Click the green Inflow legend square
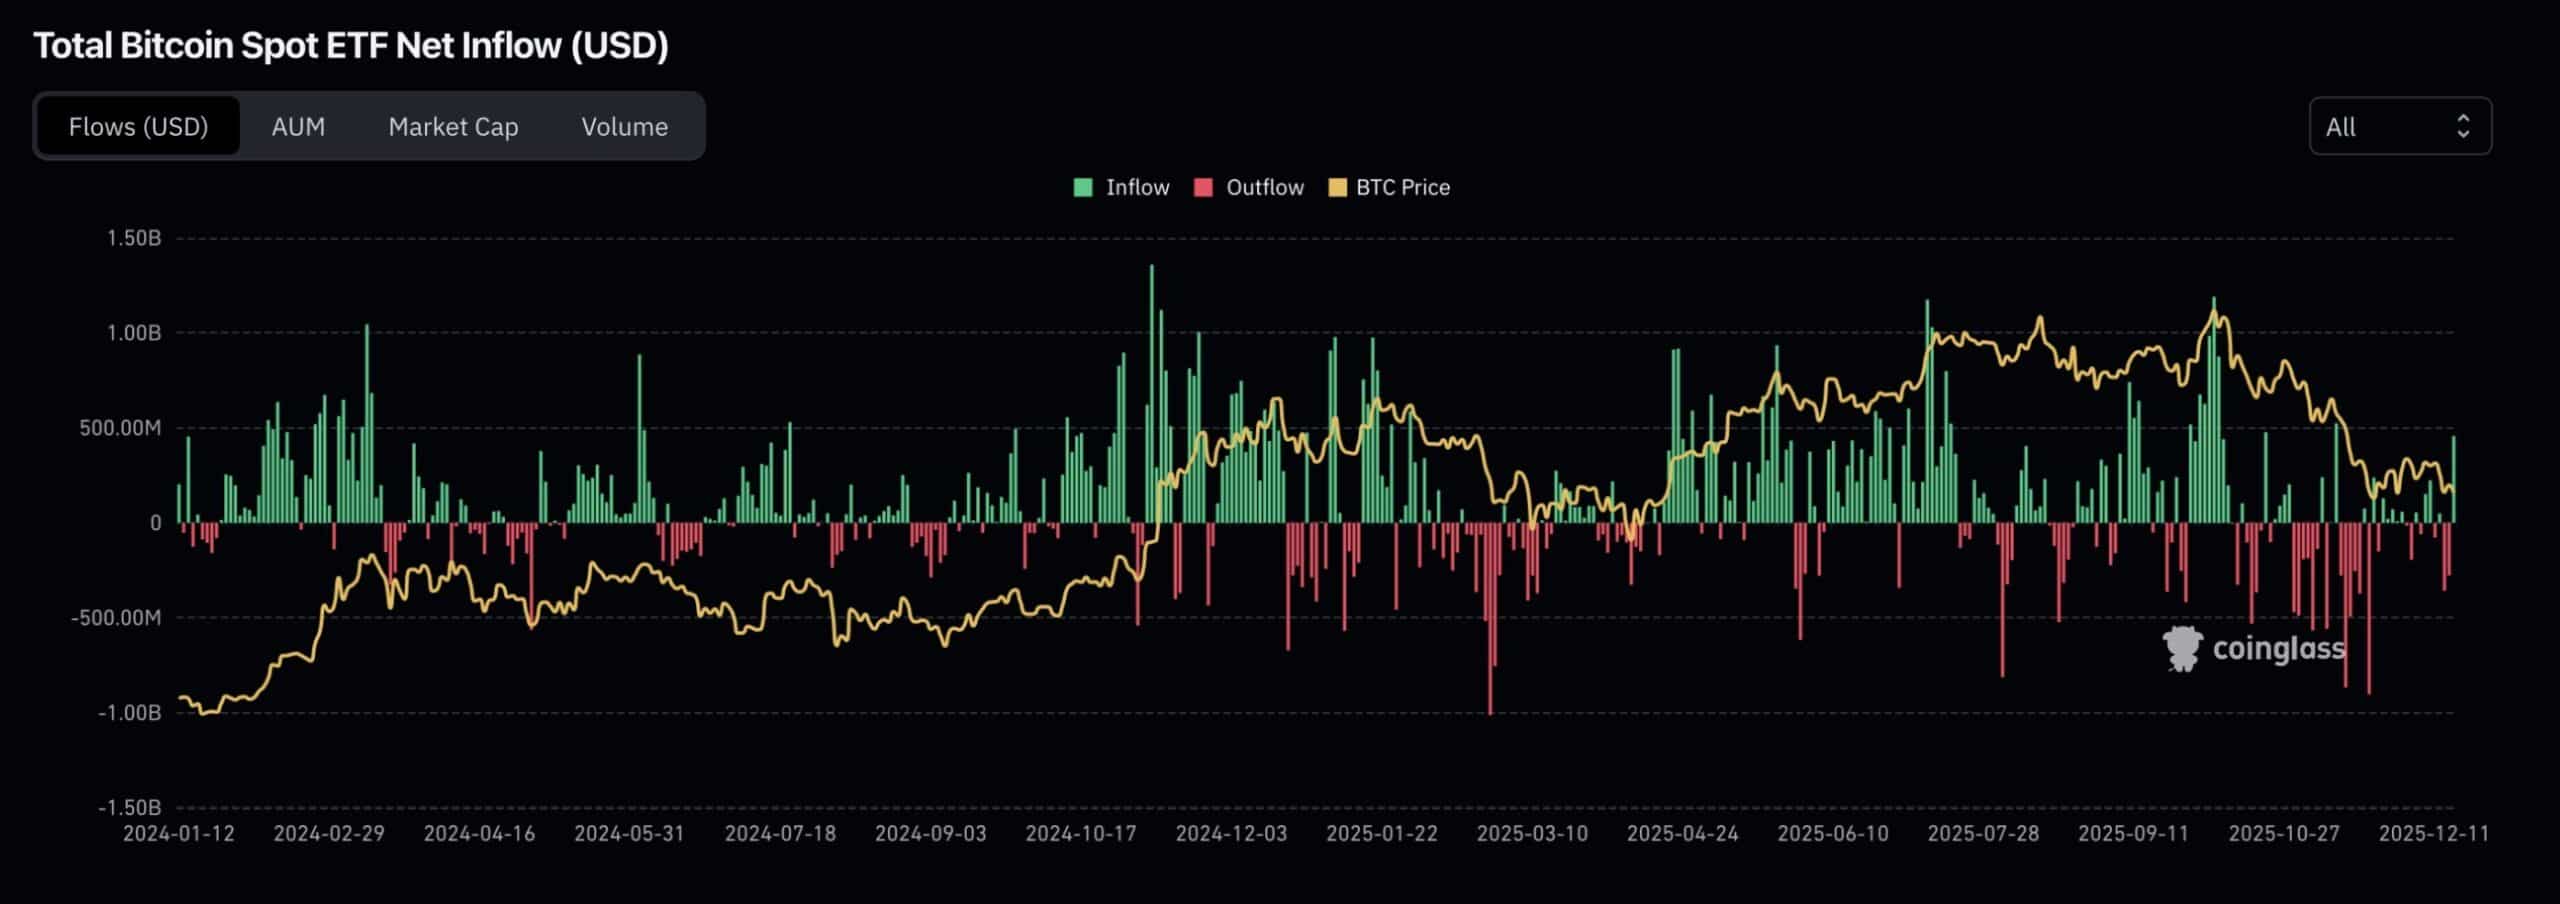Image resolution: width=2560 pixels, height=904 pixels. pyautogui.click(x=1083, y=187)
